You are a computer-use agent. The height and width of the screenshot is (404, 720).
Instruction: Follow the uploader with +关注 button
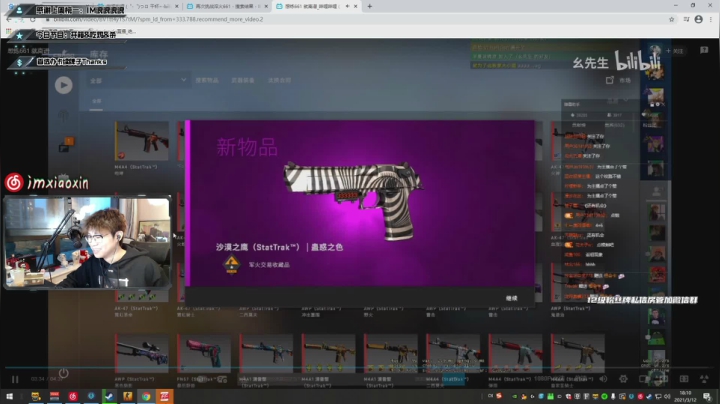pyautogui.click(x=675, y=51)
